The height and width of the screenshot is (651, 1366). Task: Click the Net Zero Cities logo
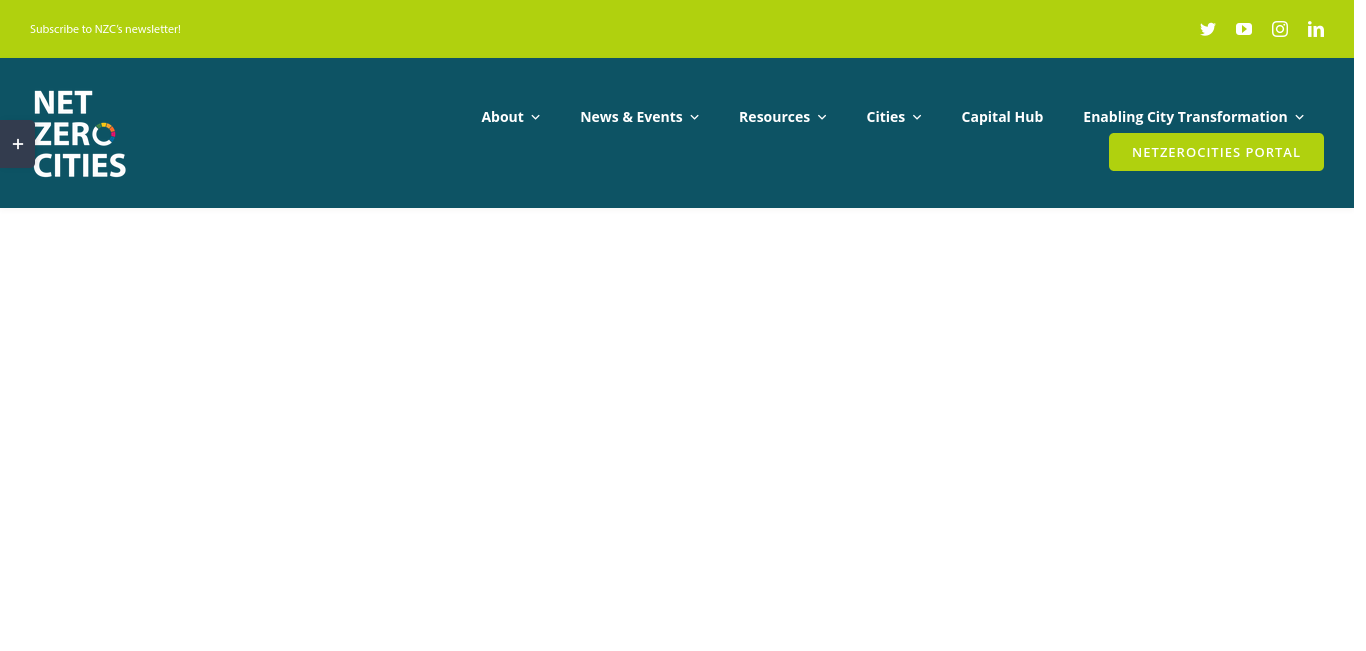pos(80,133)
